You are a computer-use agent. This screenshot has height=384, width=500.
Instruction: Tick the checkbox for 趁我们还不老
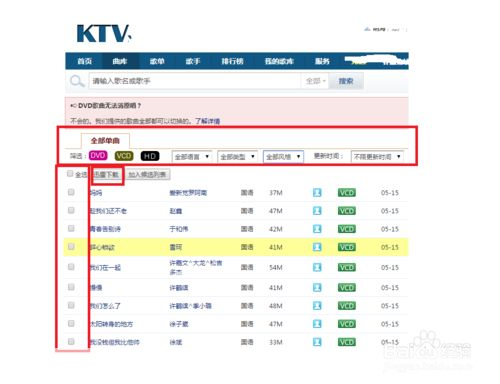[x=71, y=210]
